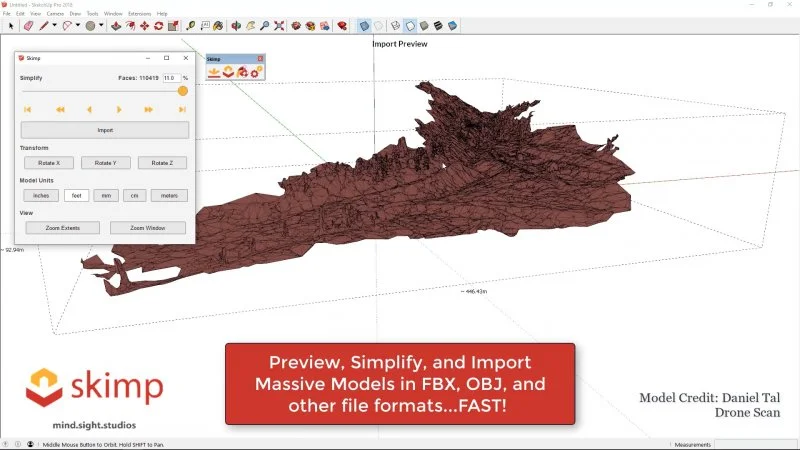Open the View menu
Viewport: 800px width, 450px height.
[36, 14]
